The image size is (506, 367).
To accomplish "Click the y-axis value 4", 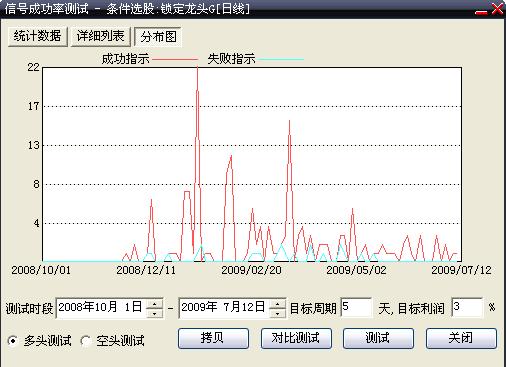I will point(36,223).
